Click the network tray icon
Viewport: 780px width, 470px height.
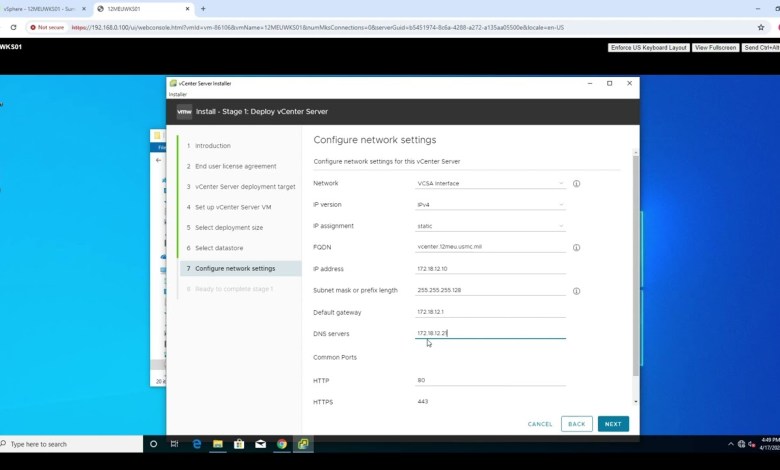point(741,444)
